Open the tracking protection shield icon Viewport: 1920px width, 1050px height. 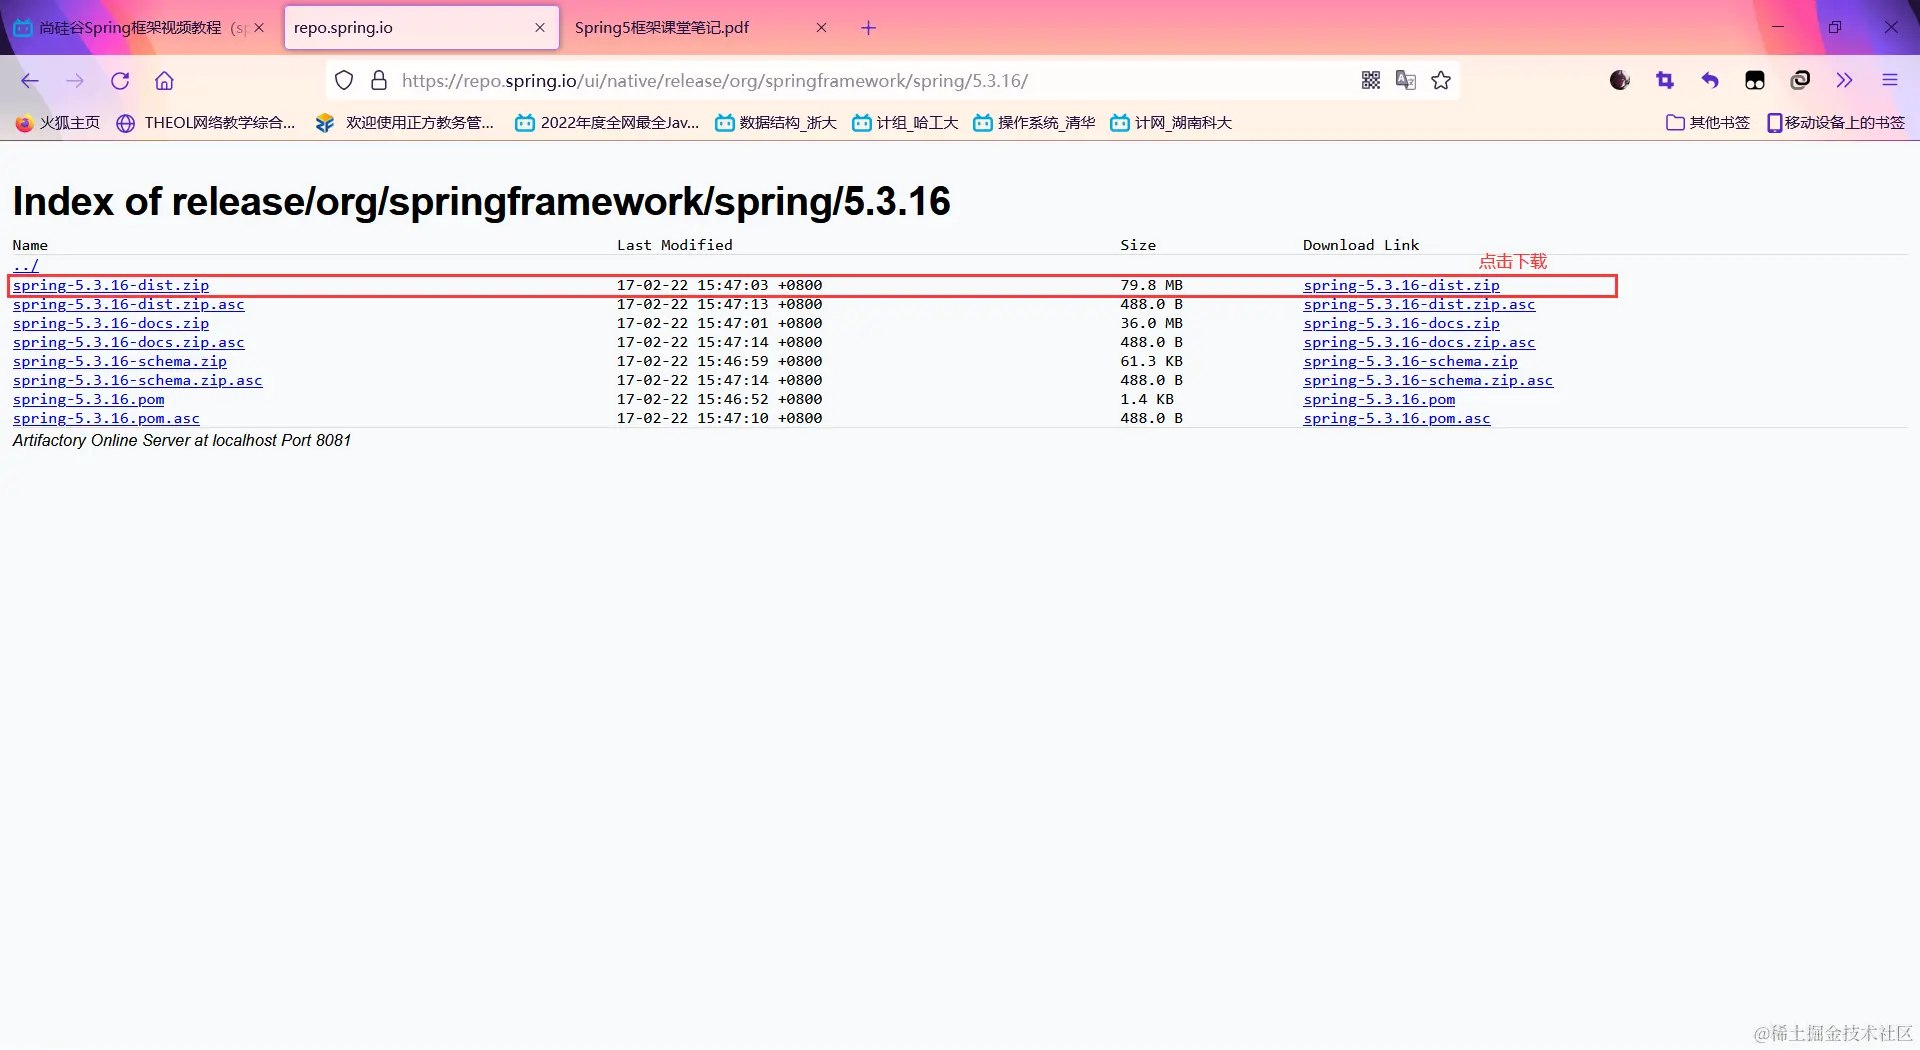pyautogui.click(x=344, y=81)
